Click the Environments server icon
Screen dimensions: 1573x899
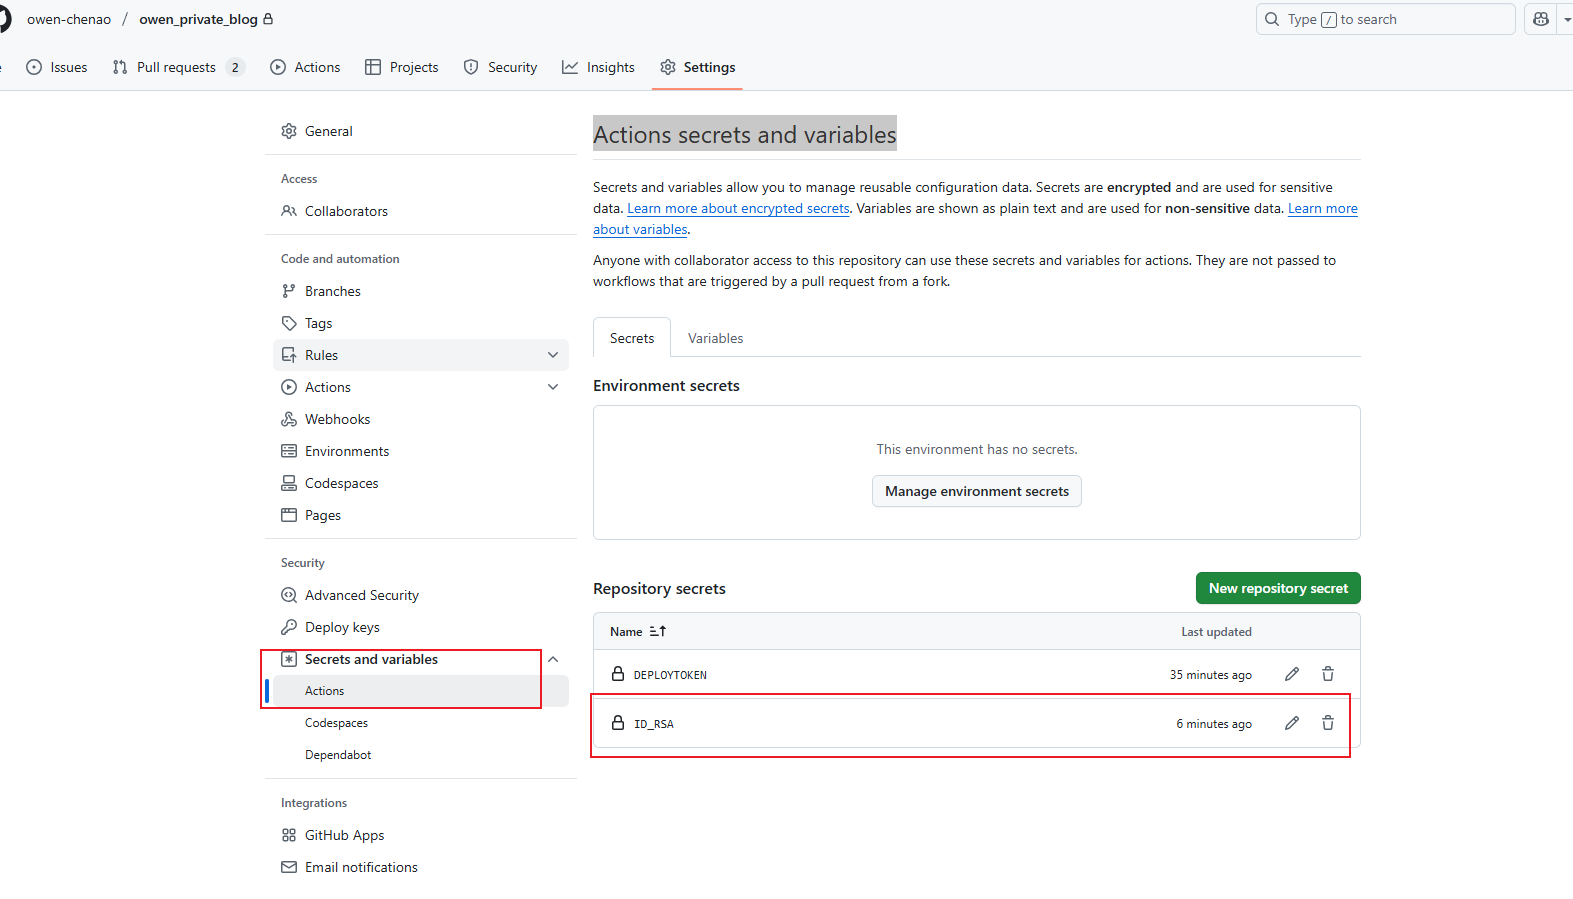coord(289,451)
